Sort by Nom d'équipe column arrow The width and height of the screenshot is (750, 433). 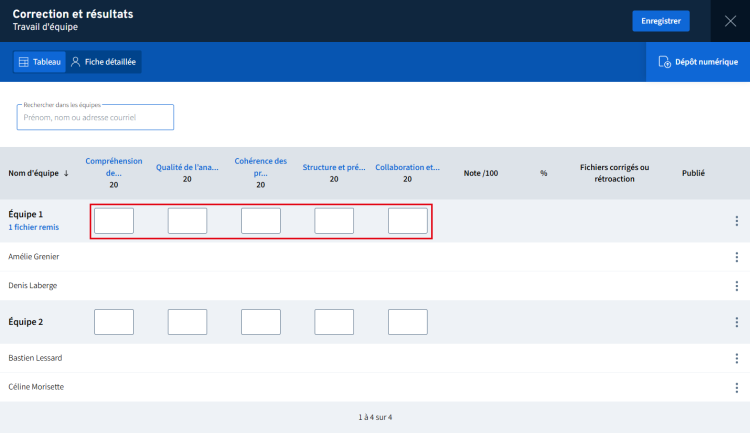point(66,173)
